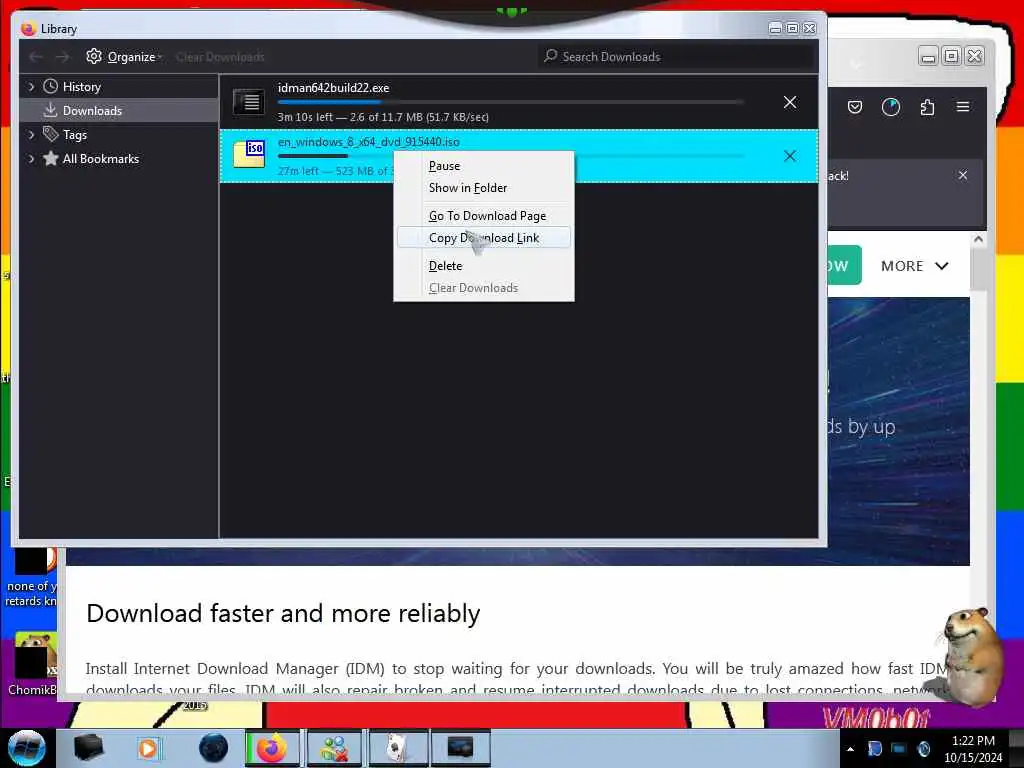Expand the All Bookmarks tree node
The width and height of the screenshot is (1024, 768).
tap(31, 159)
